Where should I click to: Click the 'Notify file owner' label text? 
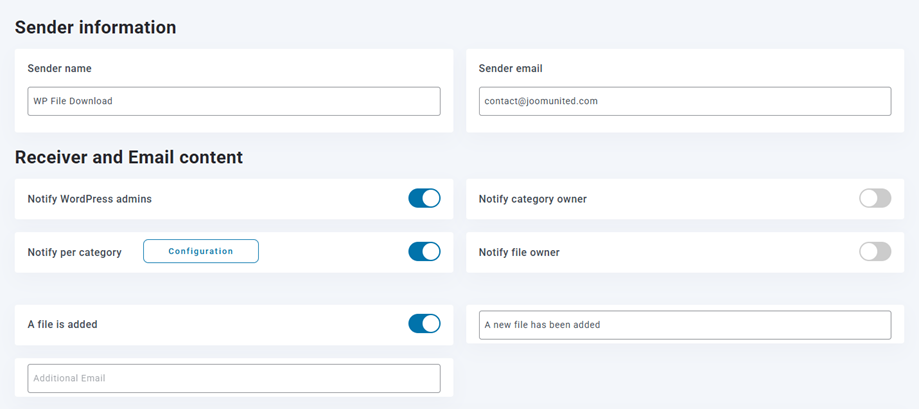tap(519, 252)
